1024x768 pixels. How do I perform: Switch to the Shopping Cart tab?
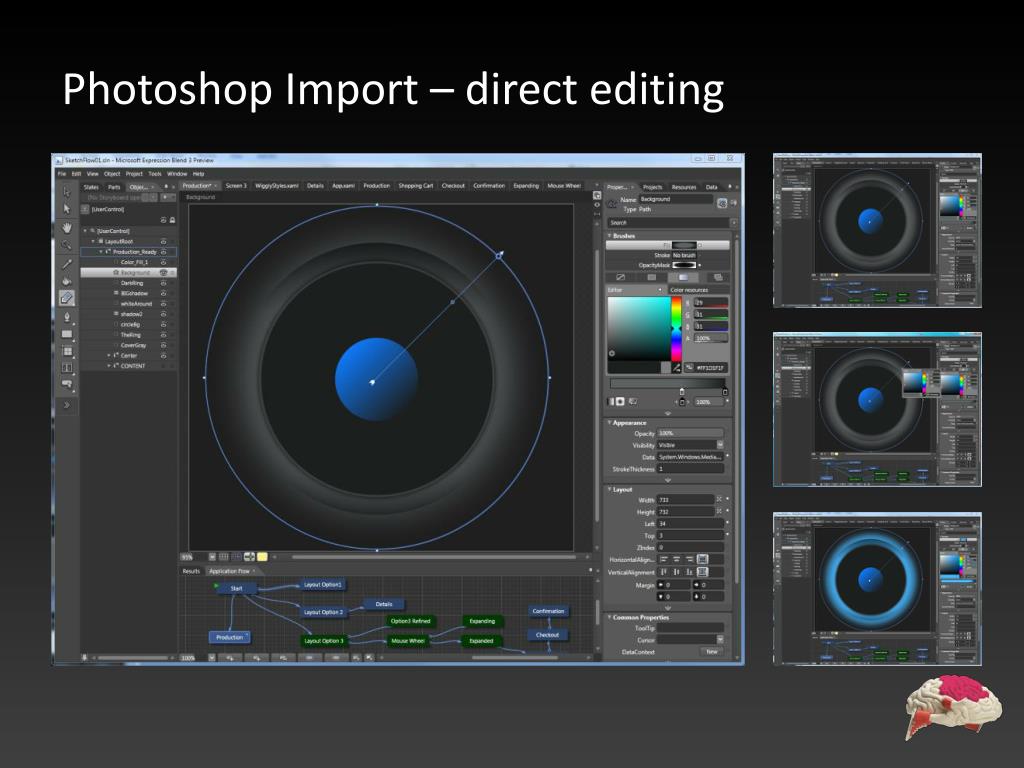[x=416, y=186]
